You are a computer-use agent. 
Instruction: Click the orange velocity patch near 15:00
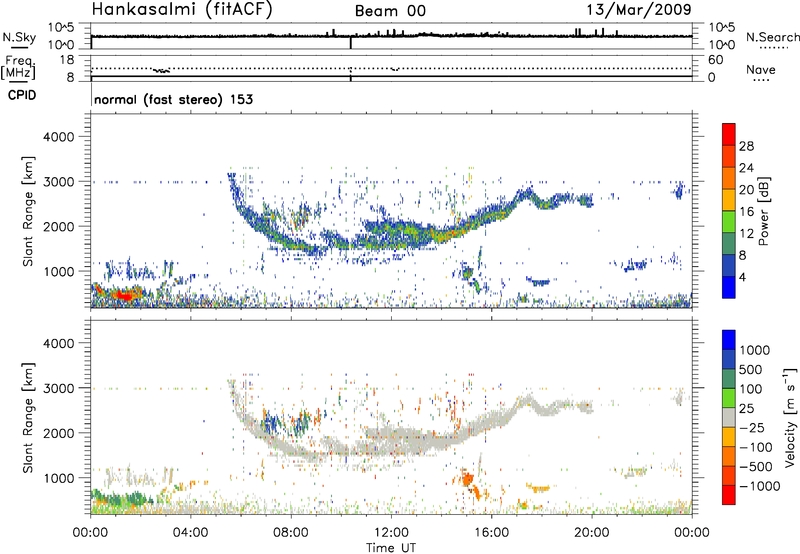tap(467, 480)
